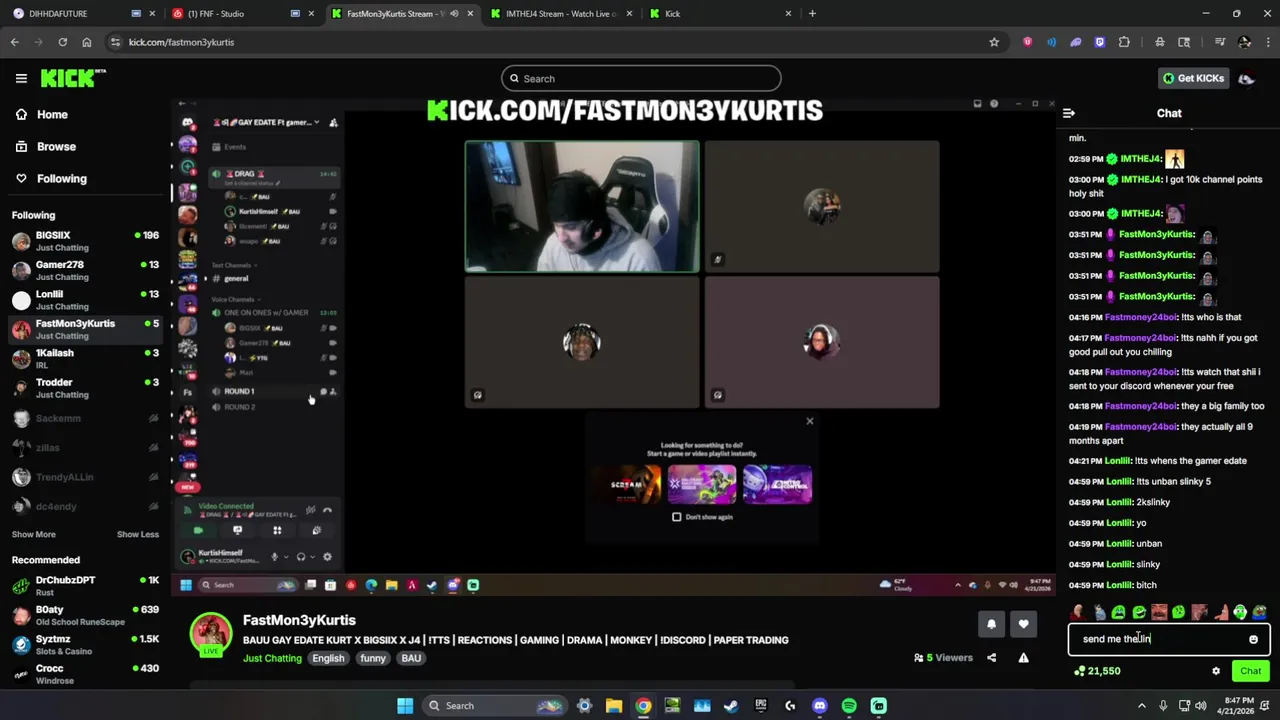Click the Get KICKs button

click(1193, 78)
